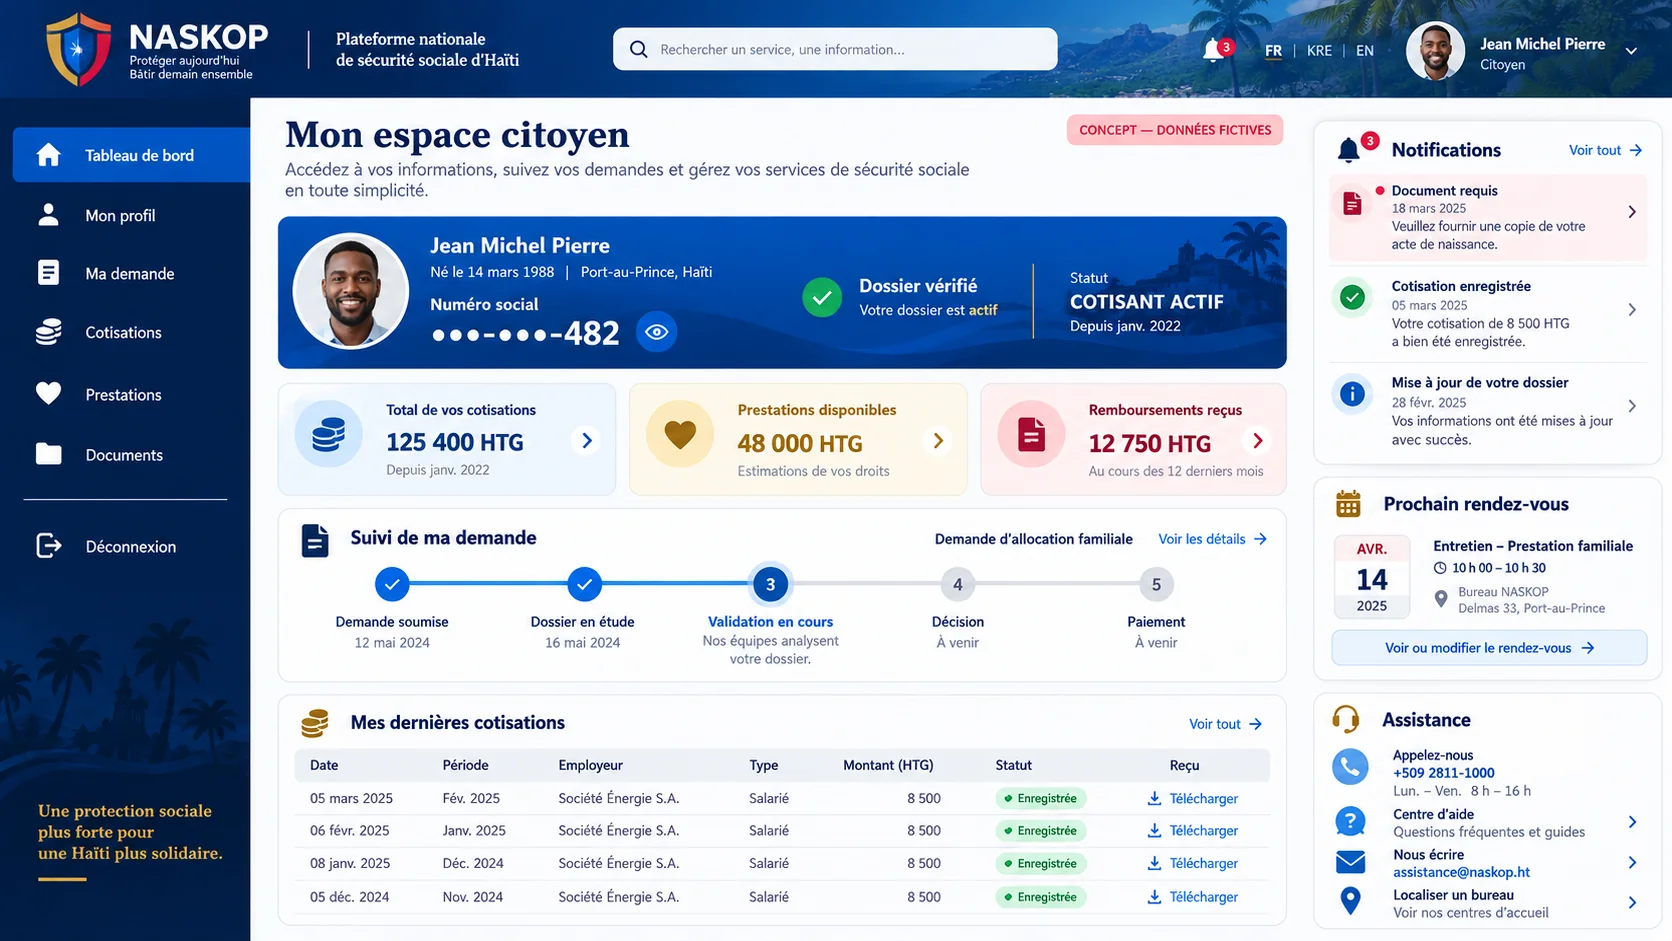The image size is (1672, 941).
Task: Click the profile photo in the citizen card
Action: click(350, 292)
